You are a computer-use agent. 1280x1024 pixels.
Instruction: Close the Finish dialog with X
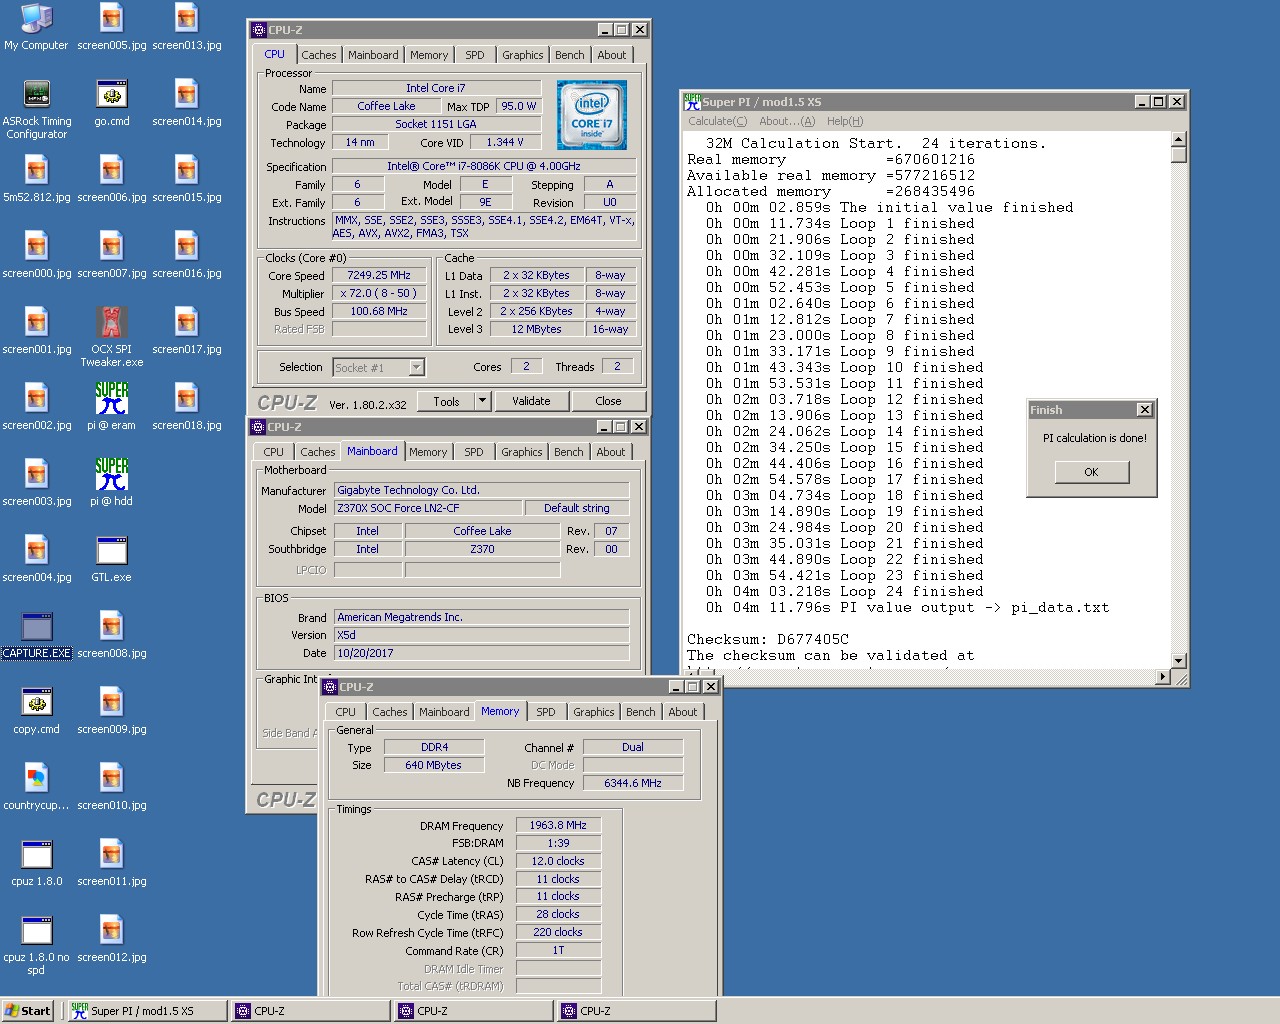[x=1145, y=410]
